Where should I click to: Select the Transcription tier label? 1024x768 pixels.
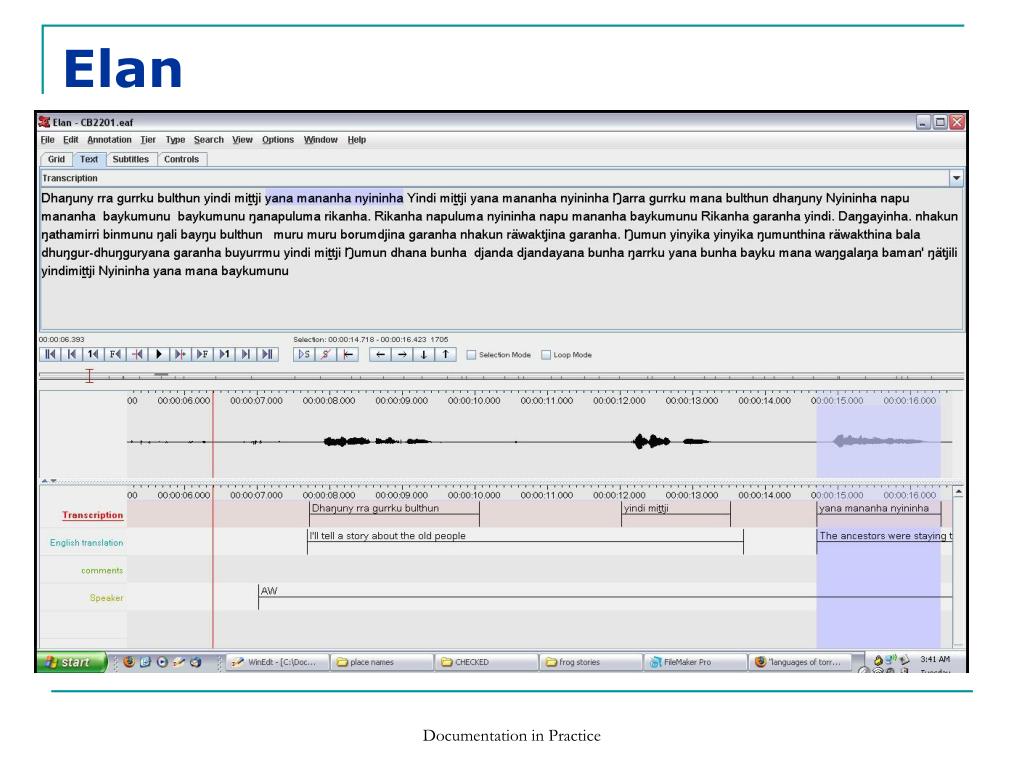[x=93, y=515]
